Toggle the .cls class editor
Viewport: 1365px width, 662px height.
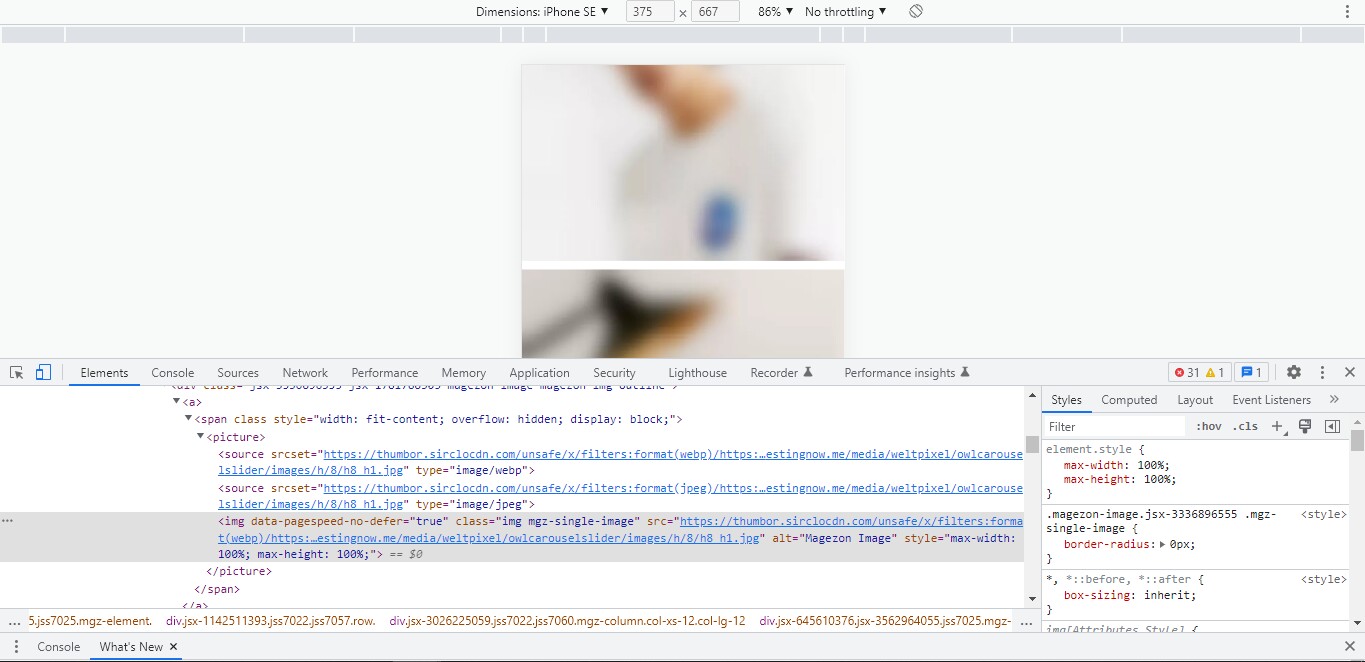pyautogui.click(x=1245, y=425)
